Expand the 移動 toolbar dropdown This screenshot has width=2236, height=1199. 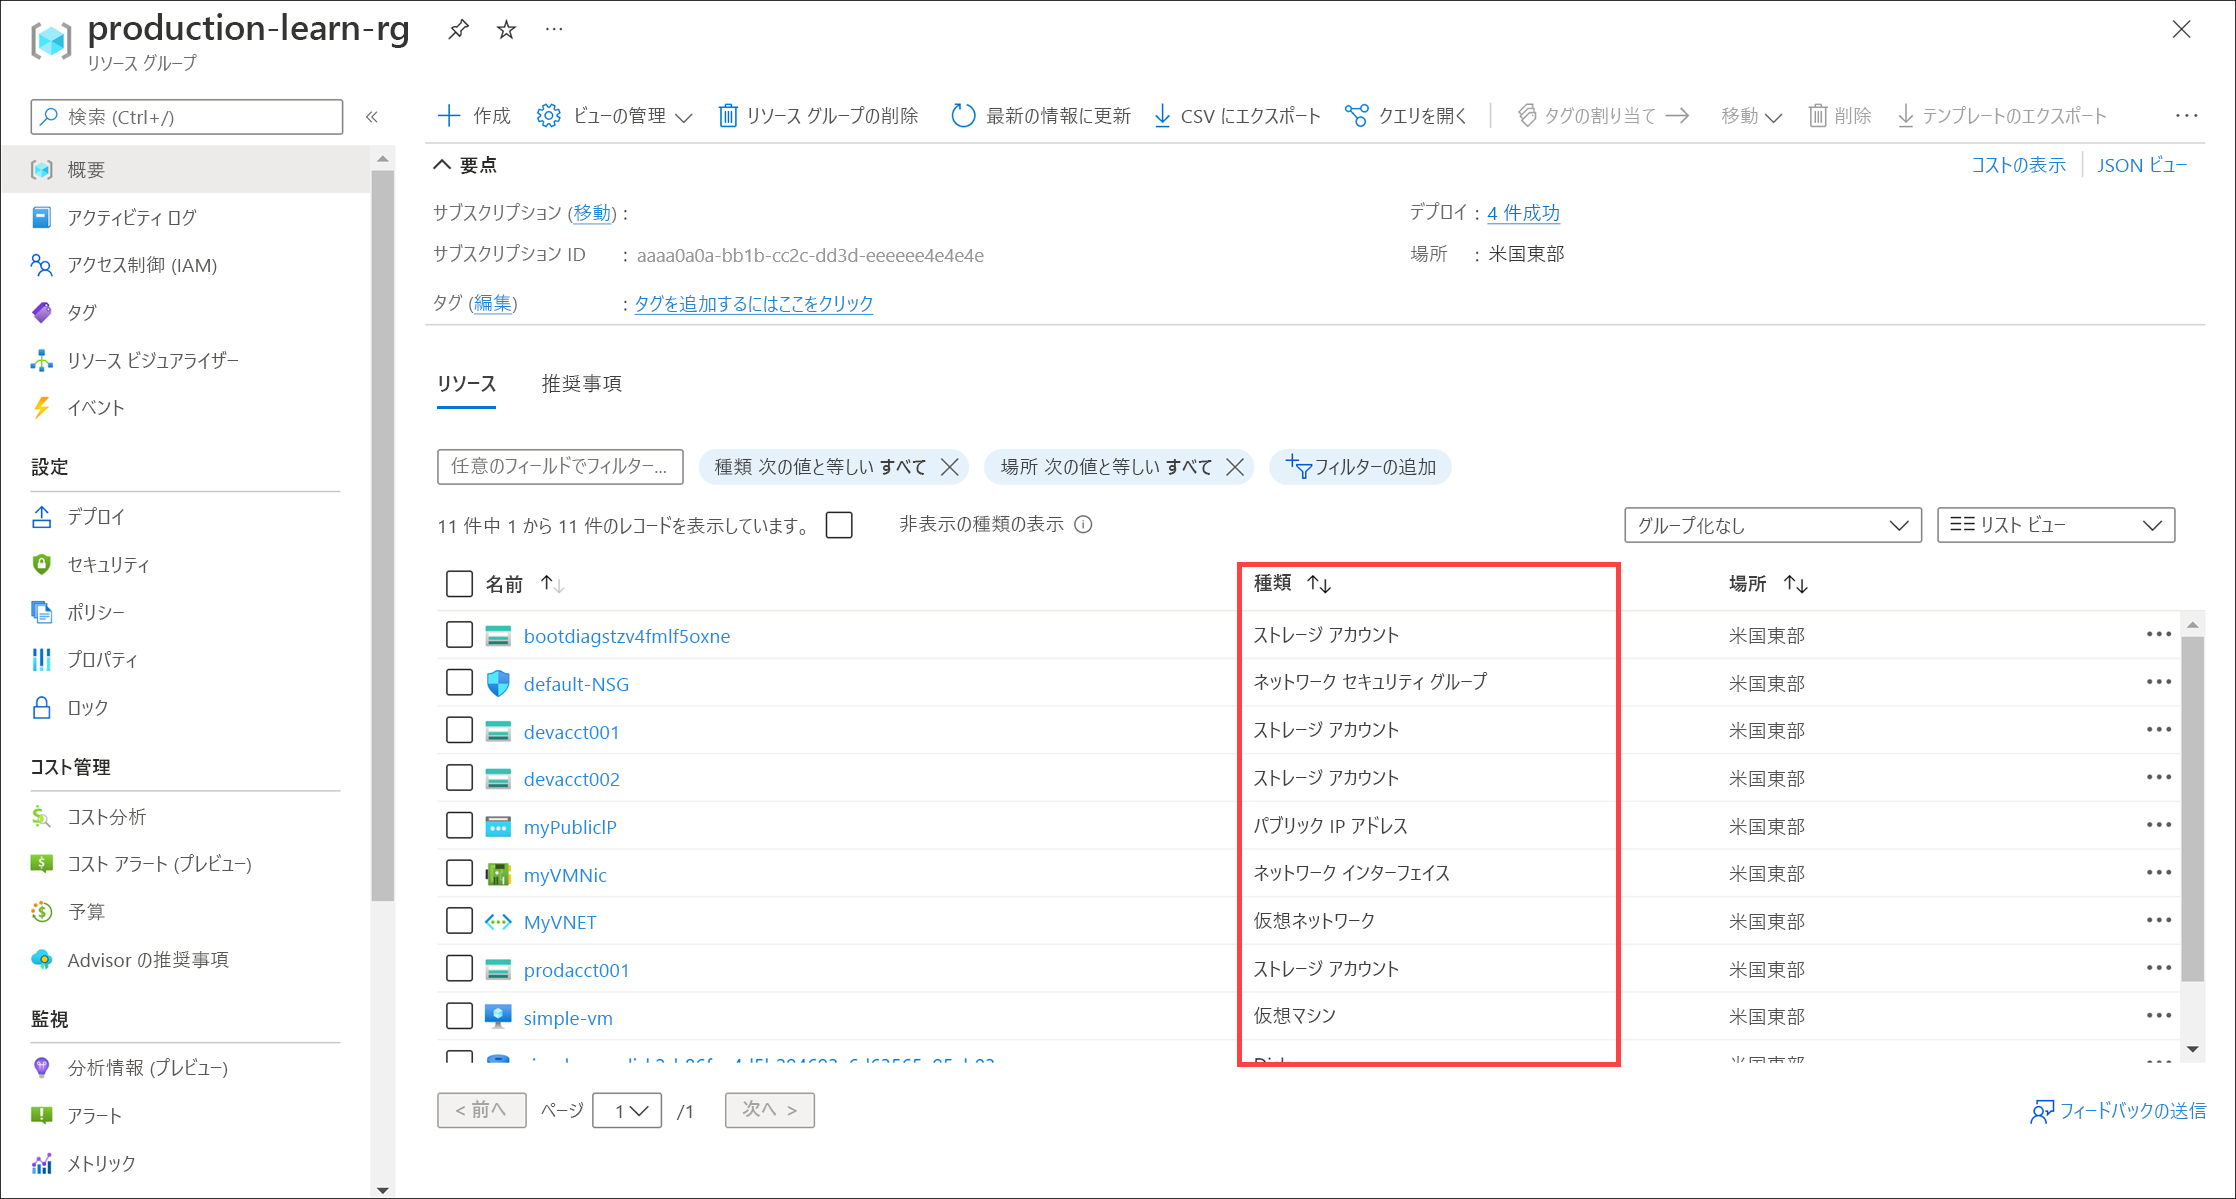1751,116
